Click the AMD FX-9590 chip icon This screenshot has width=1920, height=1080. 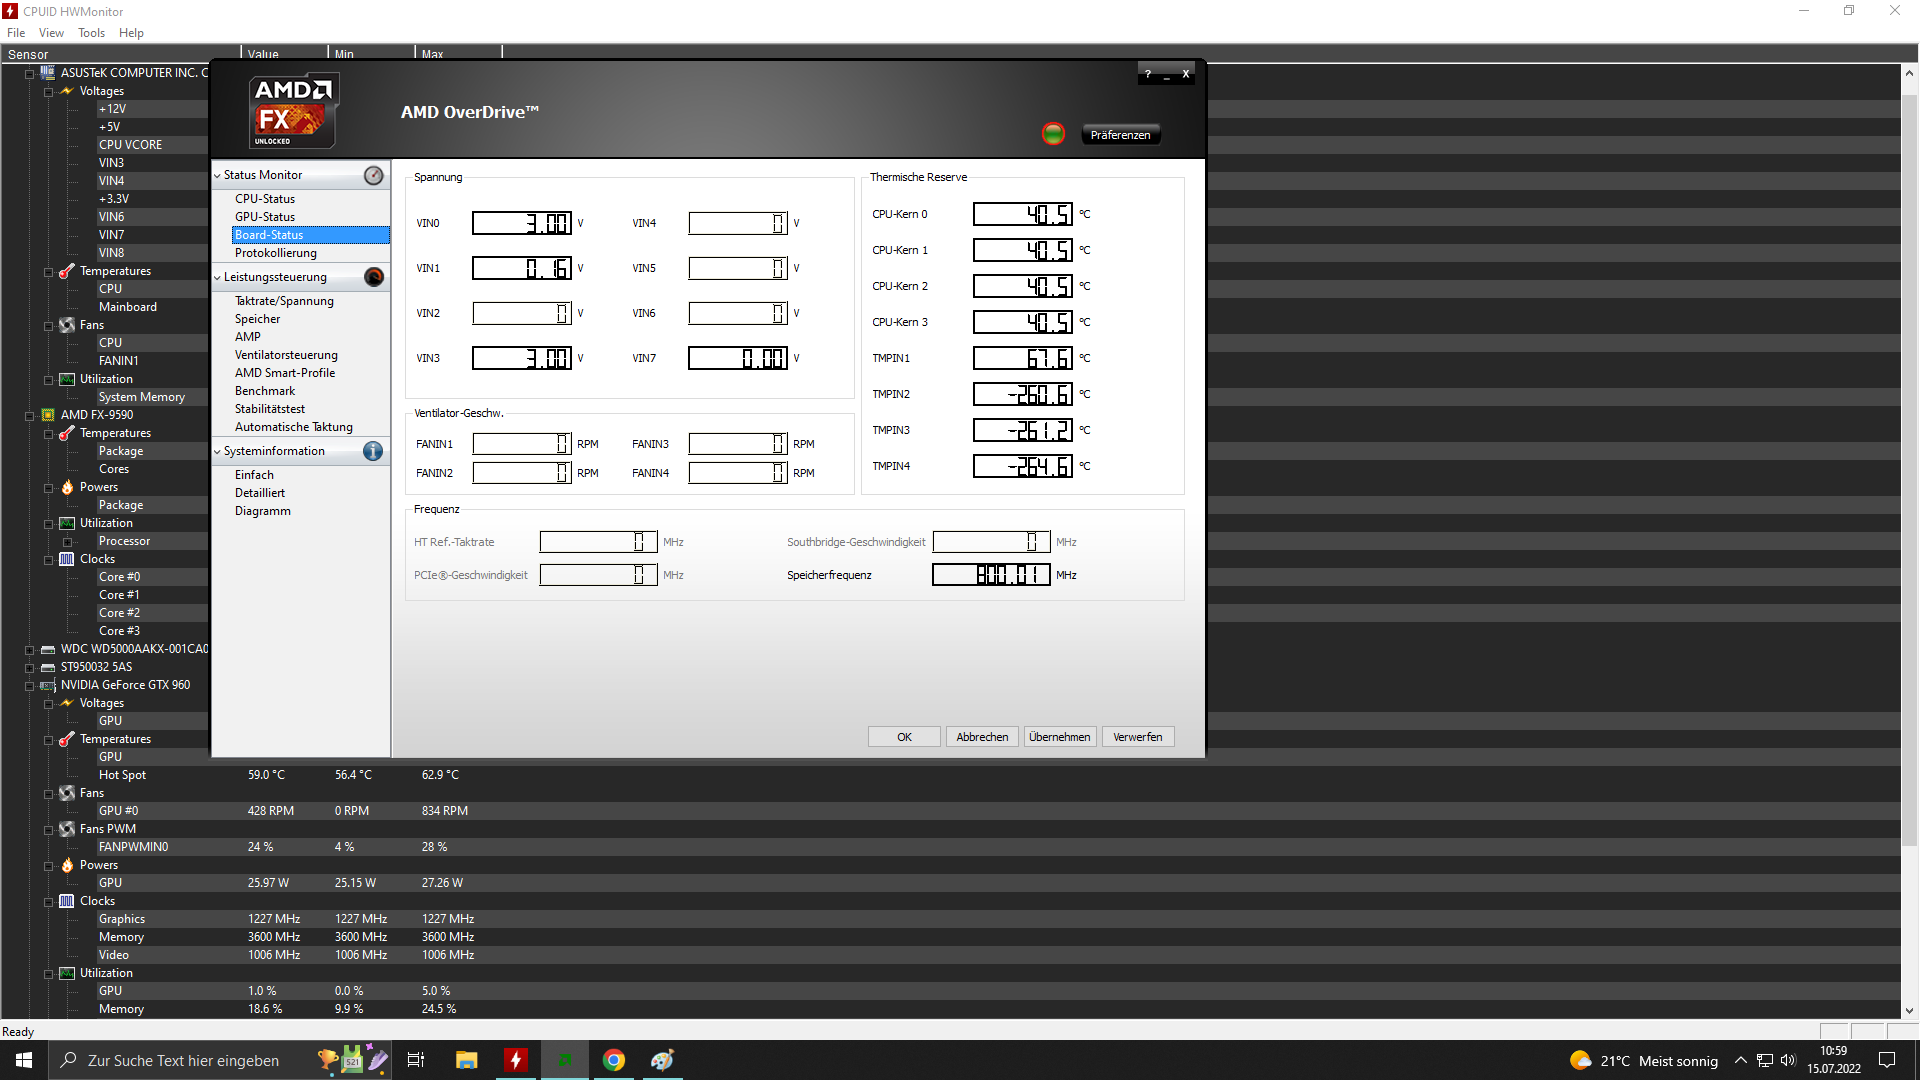click(x=48, y=415)
